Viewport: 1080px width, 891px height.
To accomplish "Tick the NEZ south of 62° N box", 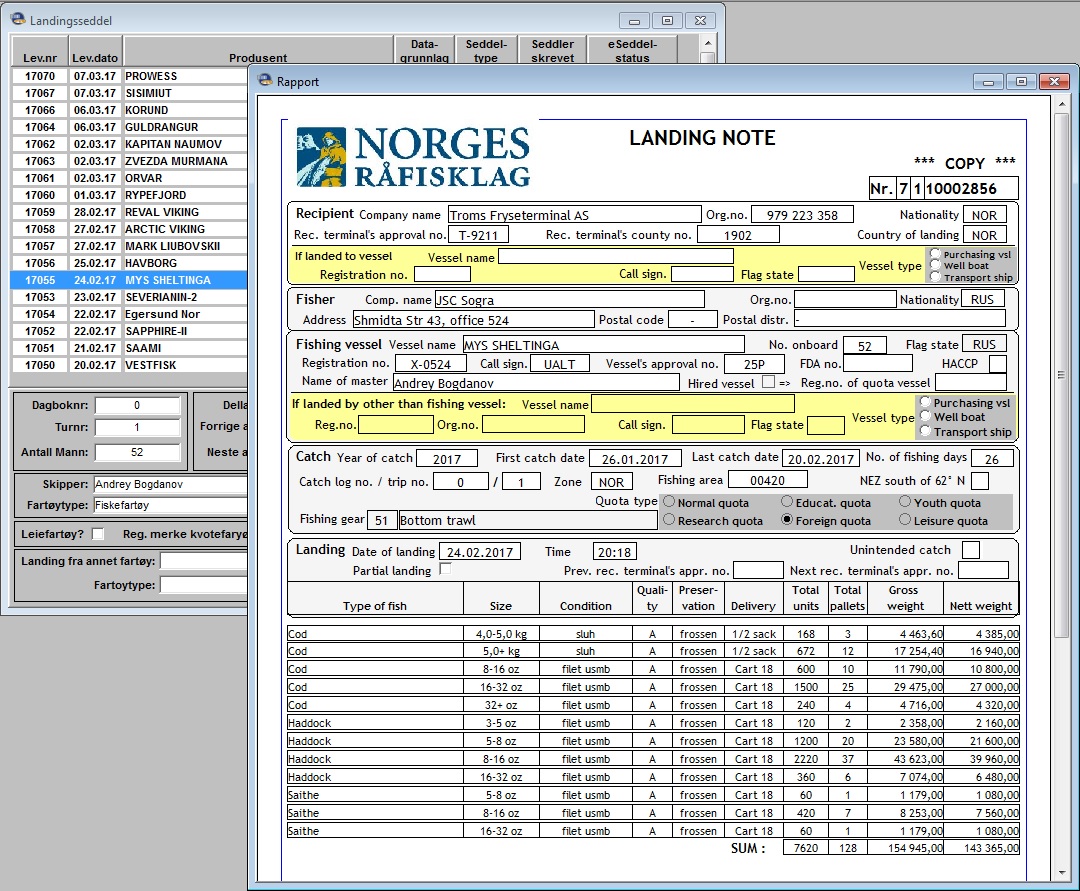I will click(980, 480).
